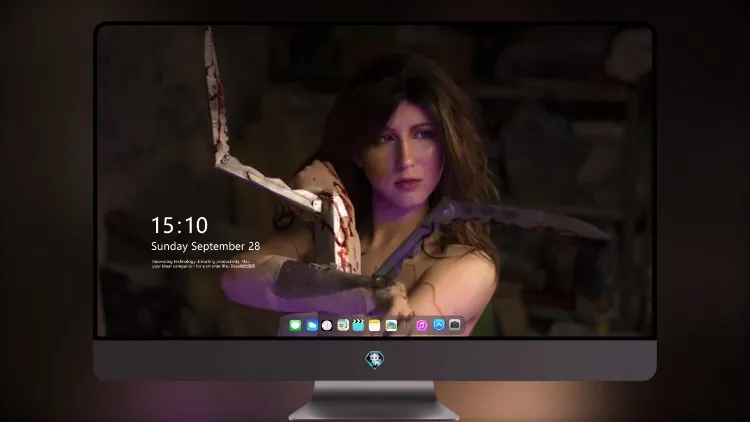Open the colorful folders app in dock

click(391, 325)
